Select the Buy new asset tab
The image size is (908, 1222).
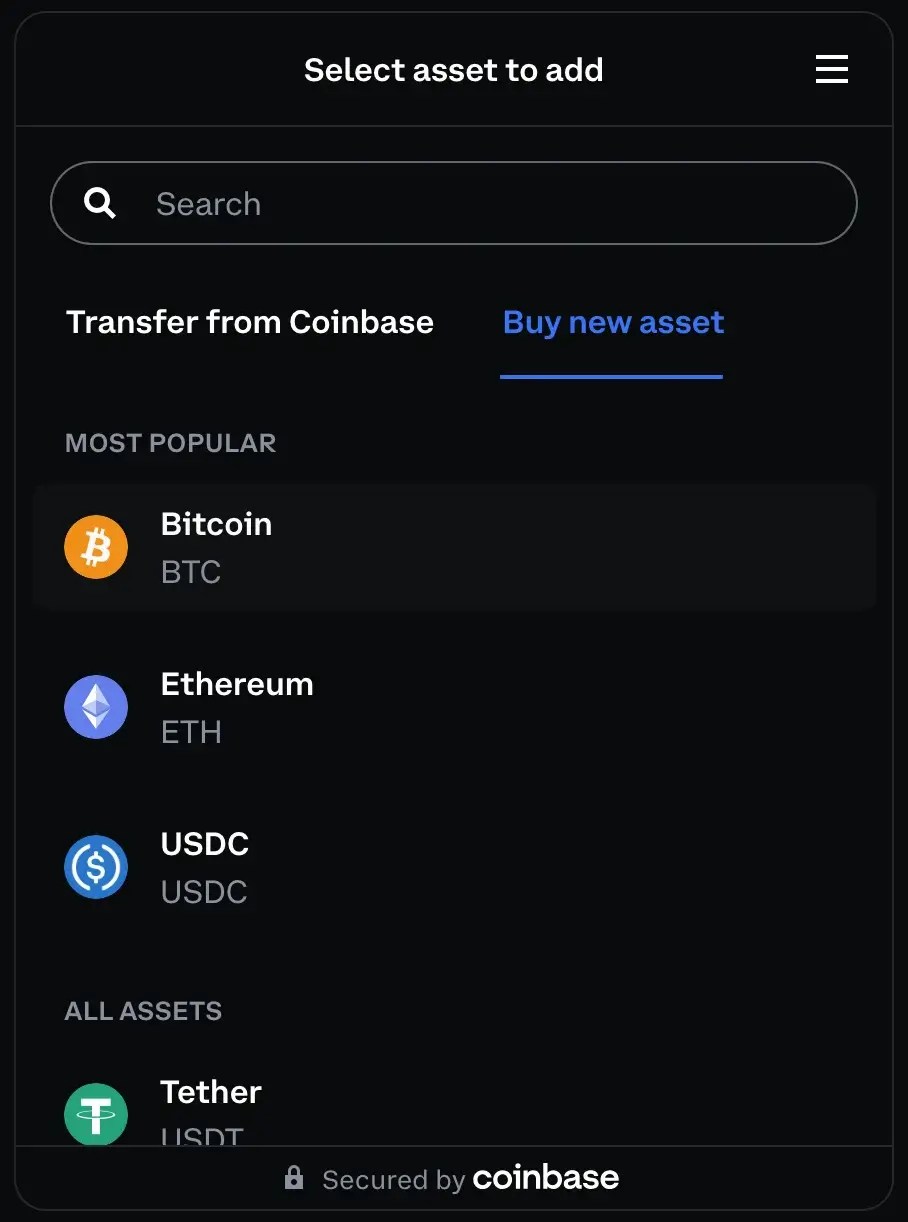[x=613, y=321]
